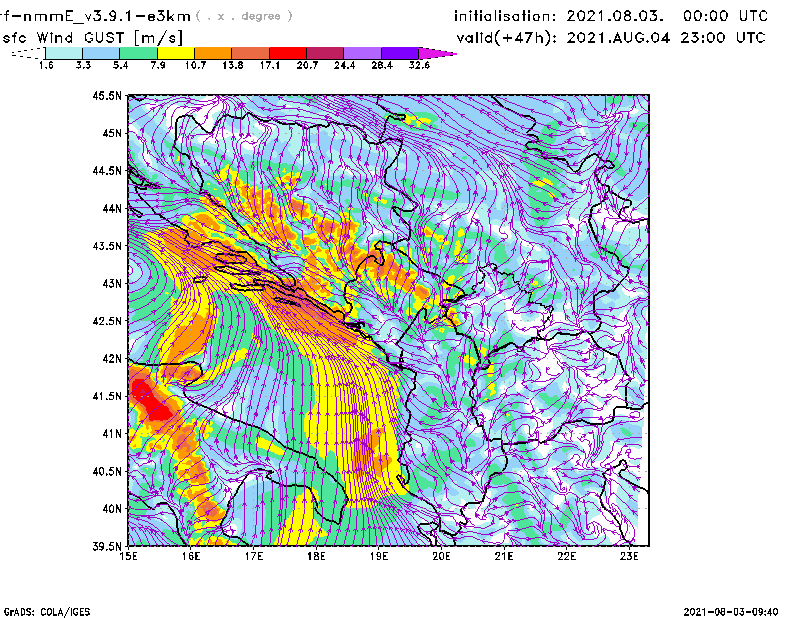Click the green 5.4–7.9 legend swatch
800x618 pixels.
138,53
